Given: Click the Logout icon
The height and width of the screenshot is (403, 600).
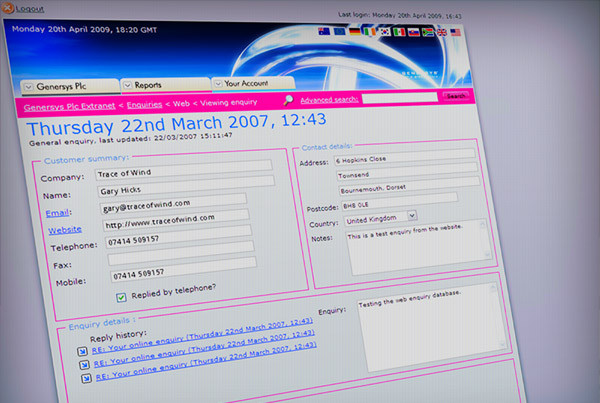Looking at the screenshot, I should [8, 8].
